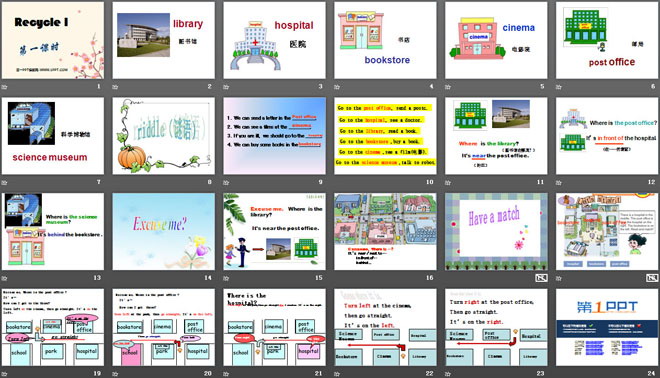The image size is (660, 378).
Task: Click hidden-slide number icon under slide 18
Action: coord(652,278)
